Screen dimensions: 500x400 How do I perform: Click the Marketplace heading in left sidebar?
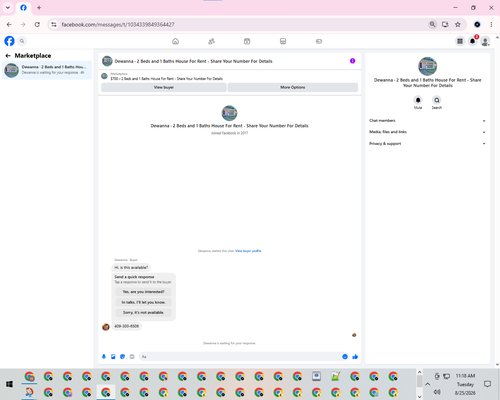33,56
